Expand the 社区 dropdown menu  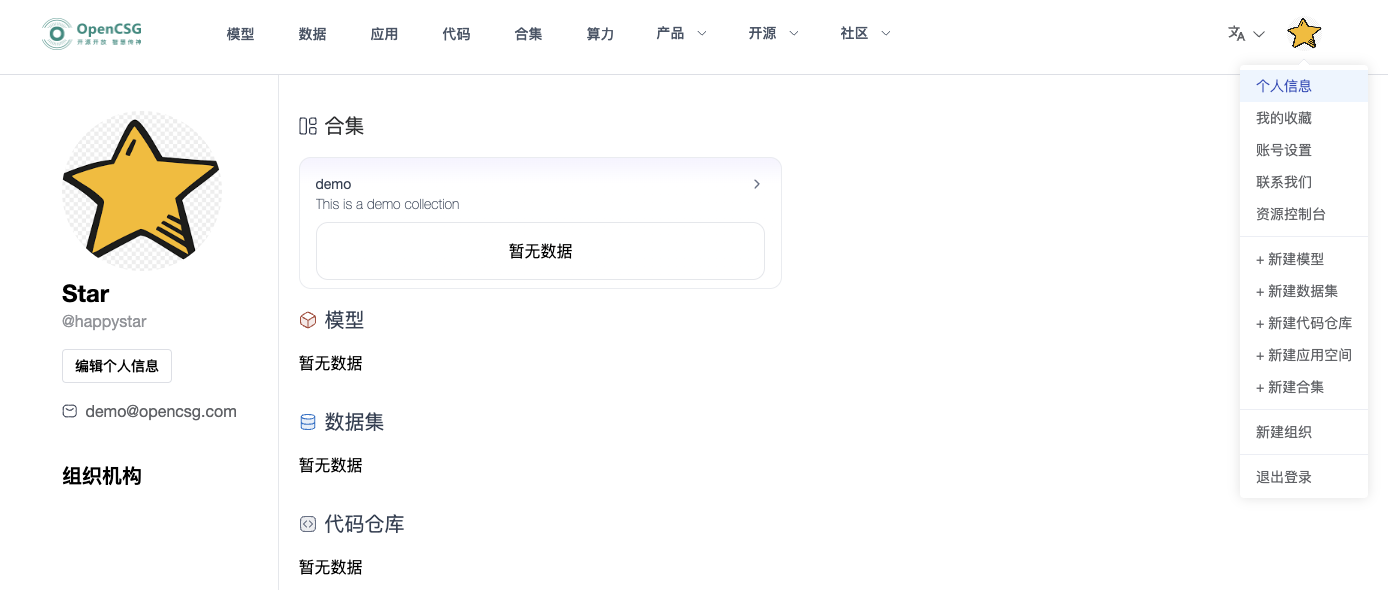pyautogui.click(x=865, y=34)
